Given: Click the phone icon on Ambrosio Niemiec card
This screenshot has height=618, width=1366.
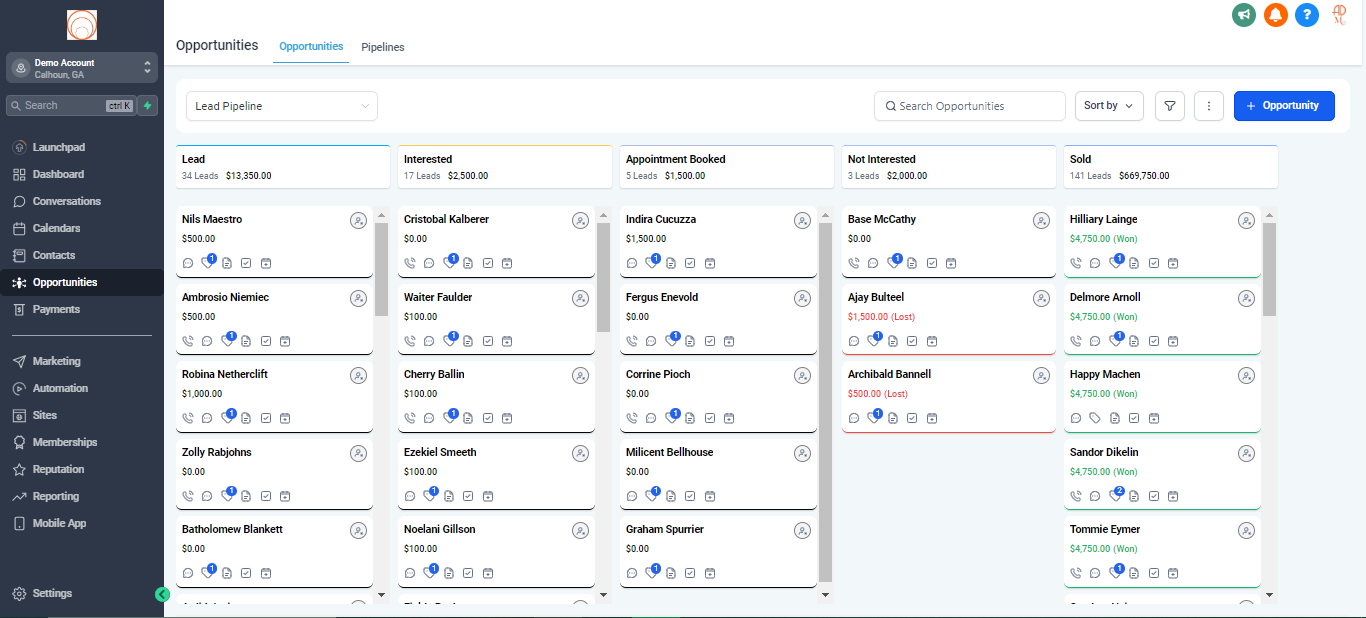Looking at the screenshot, I should pyautogui.click(x=188, y=341).
